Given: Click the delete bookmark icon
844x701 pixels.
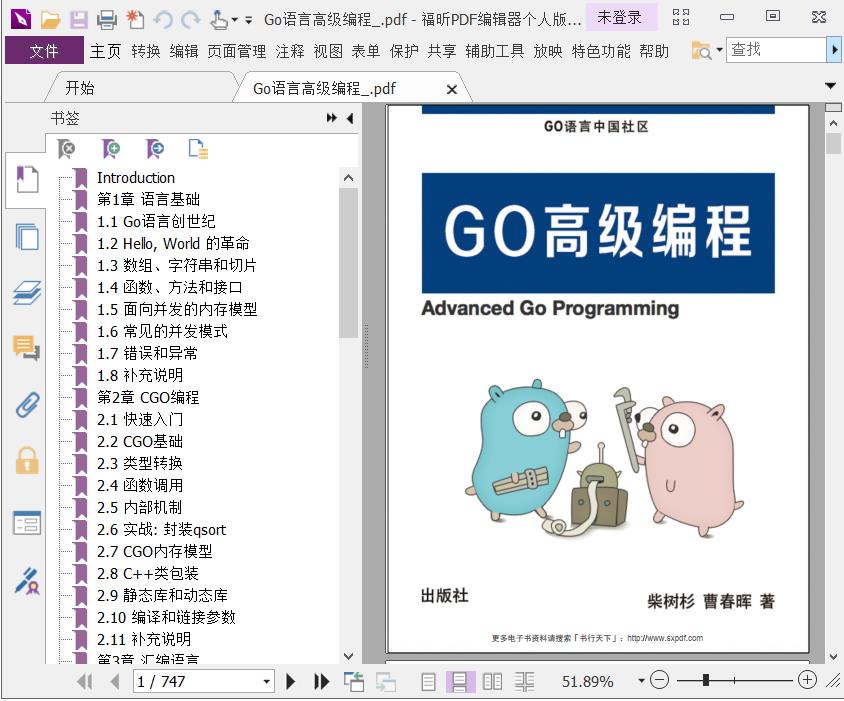Looking at the screenshot, I should pos(66,149).
